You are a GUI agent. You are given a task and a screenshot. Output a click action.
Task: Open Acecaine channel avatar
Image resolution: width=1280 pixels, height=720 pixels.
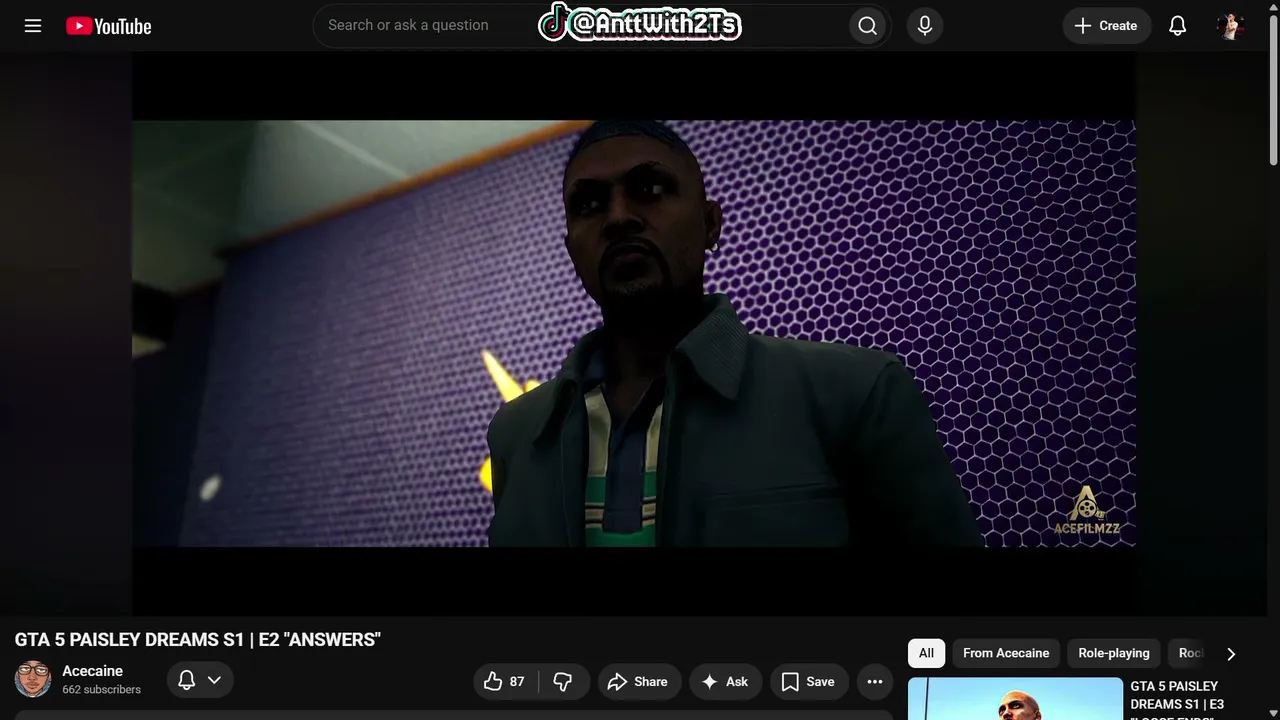pos(33,679)
